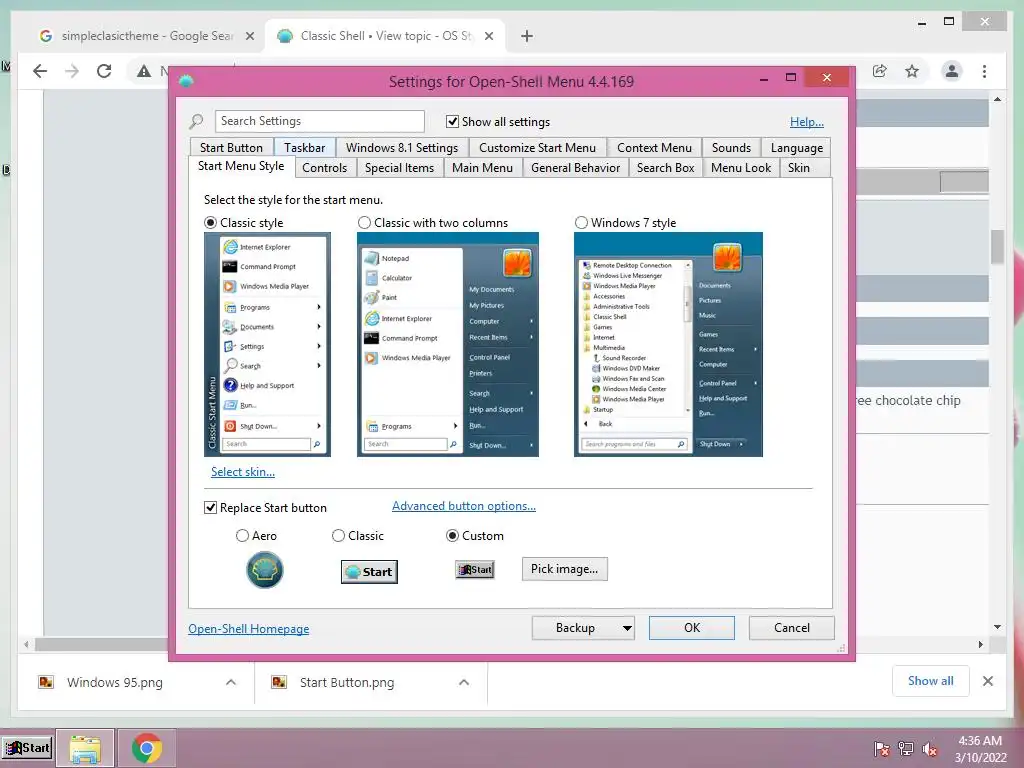Image resolution: width=1024 pixels, height=768 pixels.
Task: Open a new Chrome tab
Action: (527, 36)
